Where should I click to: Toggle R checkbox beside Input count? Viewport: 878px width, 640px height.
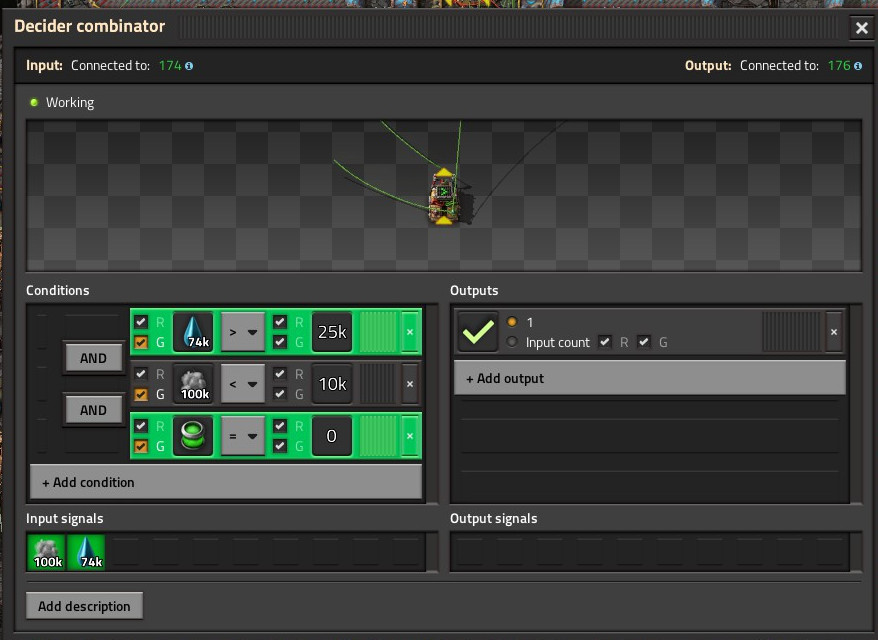coord(605,342)
